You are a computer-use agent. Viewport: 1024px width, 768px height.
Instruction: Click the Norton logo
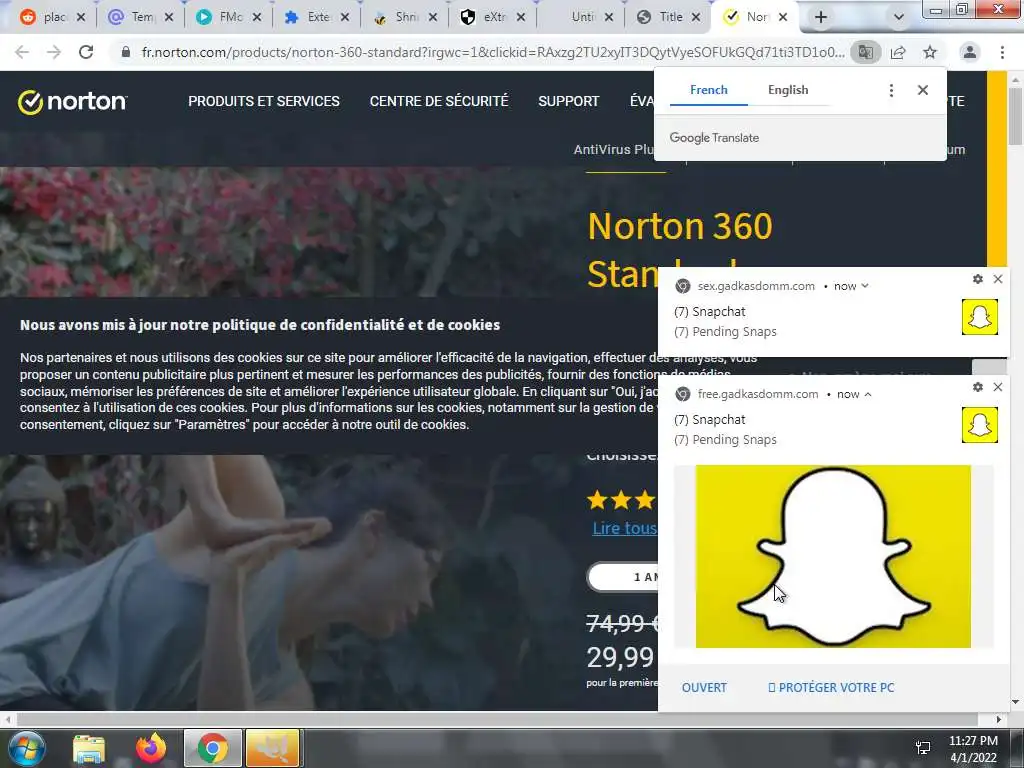click(x=72, y=101)
